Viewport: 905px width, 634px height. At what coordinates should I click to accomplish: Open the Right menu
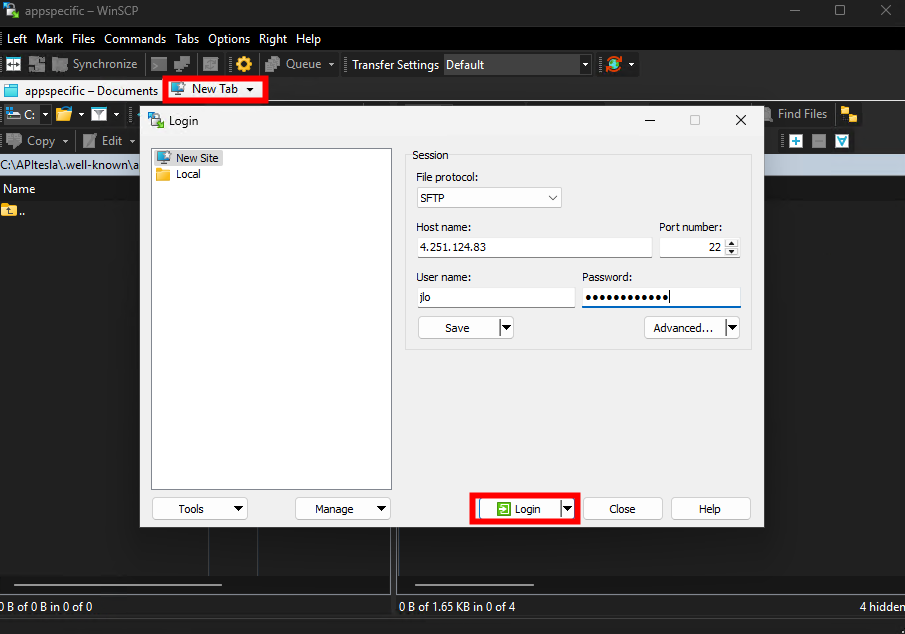[273, 39]
